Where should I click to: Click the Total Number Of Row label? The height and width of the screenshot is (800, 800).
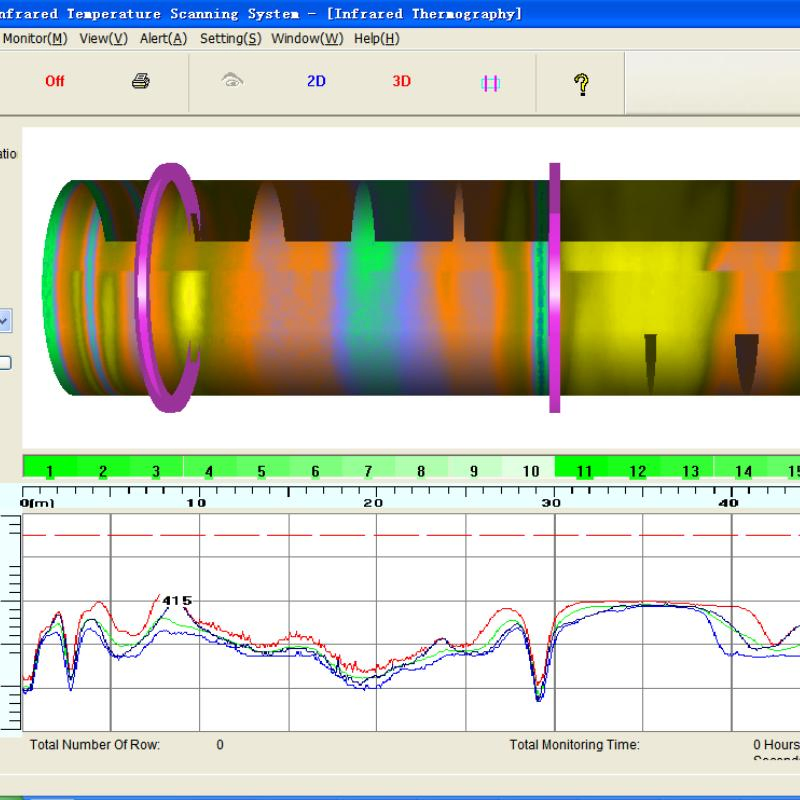coord(95,745)
